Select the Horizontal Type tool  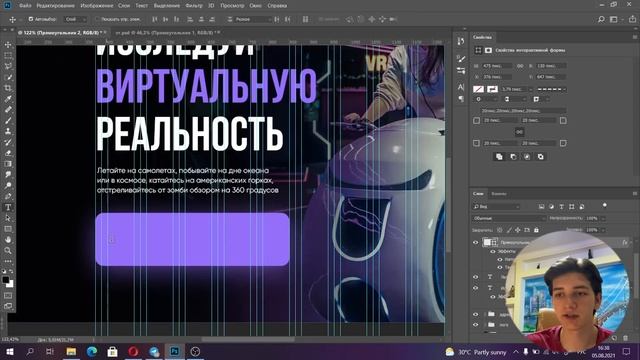(x=8, y=207)
